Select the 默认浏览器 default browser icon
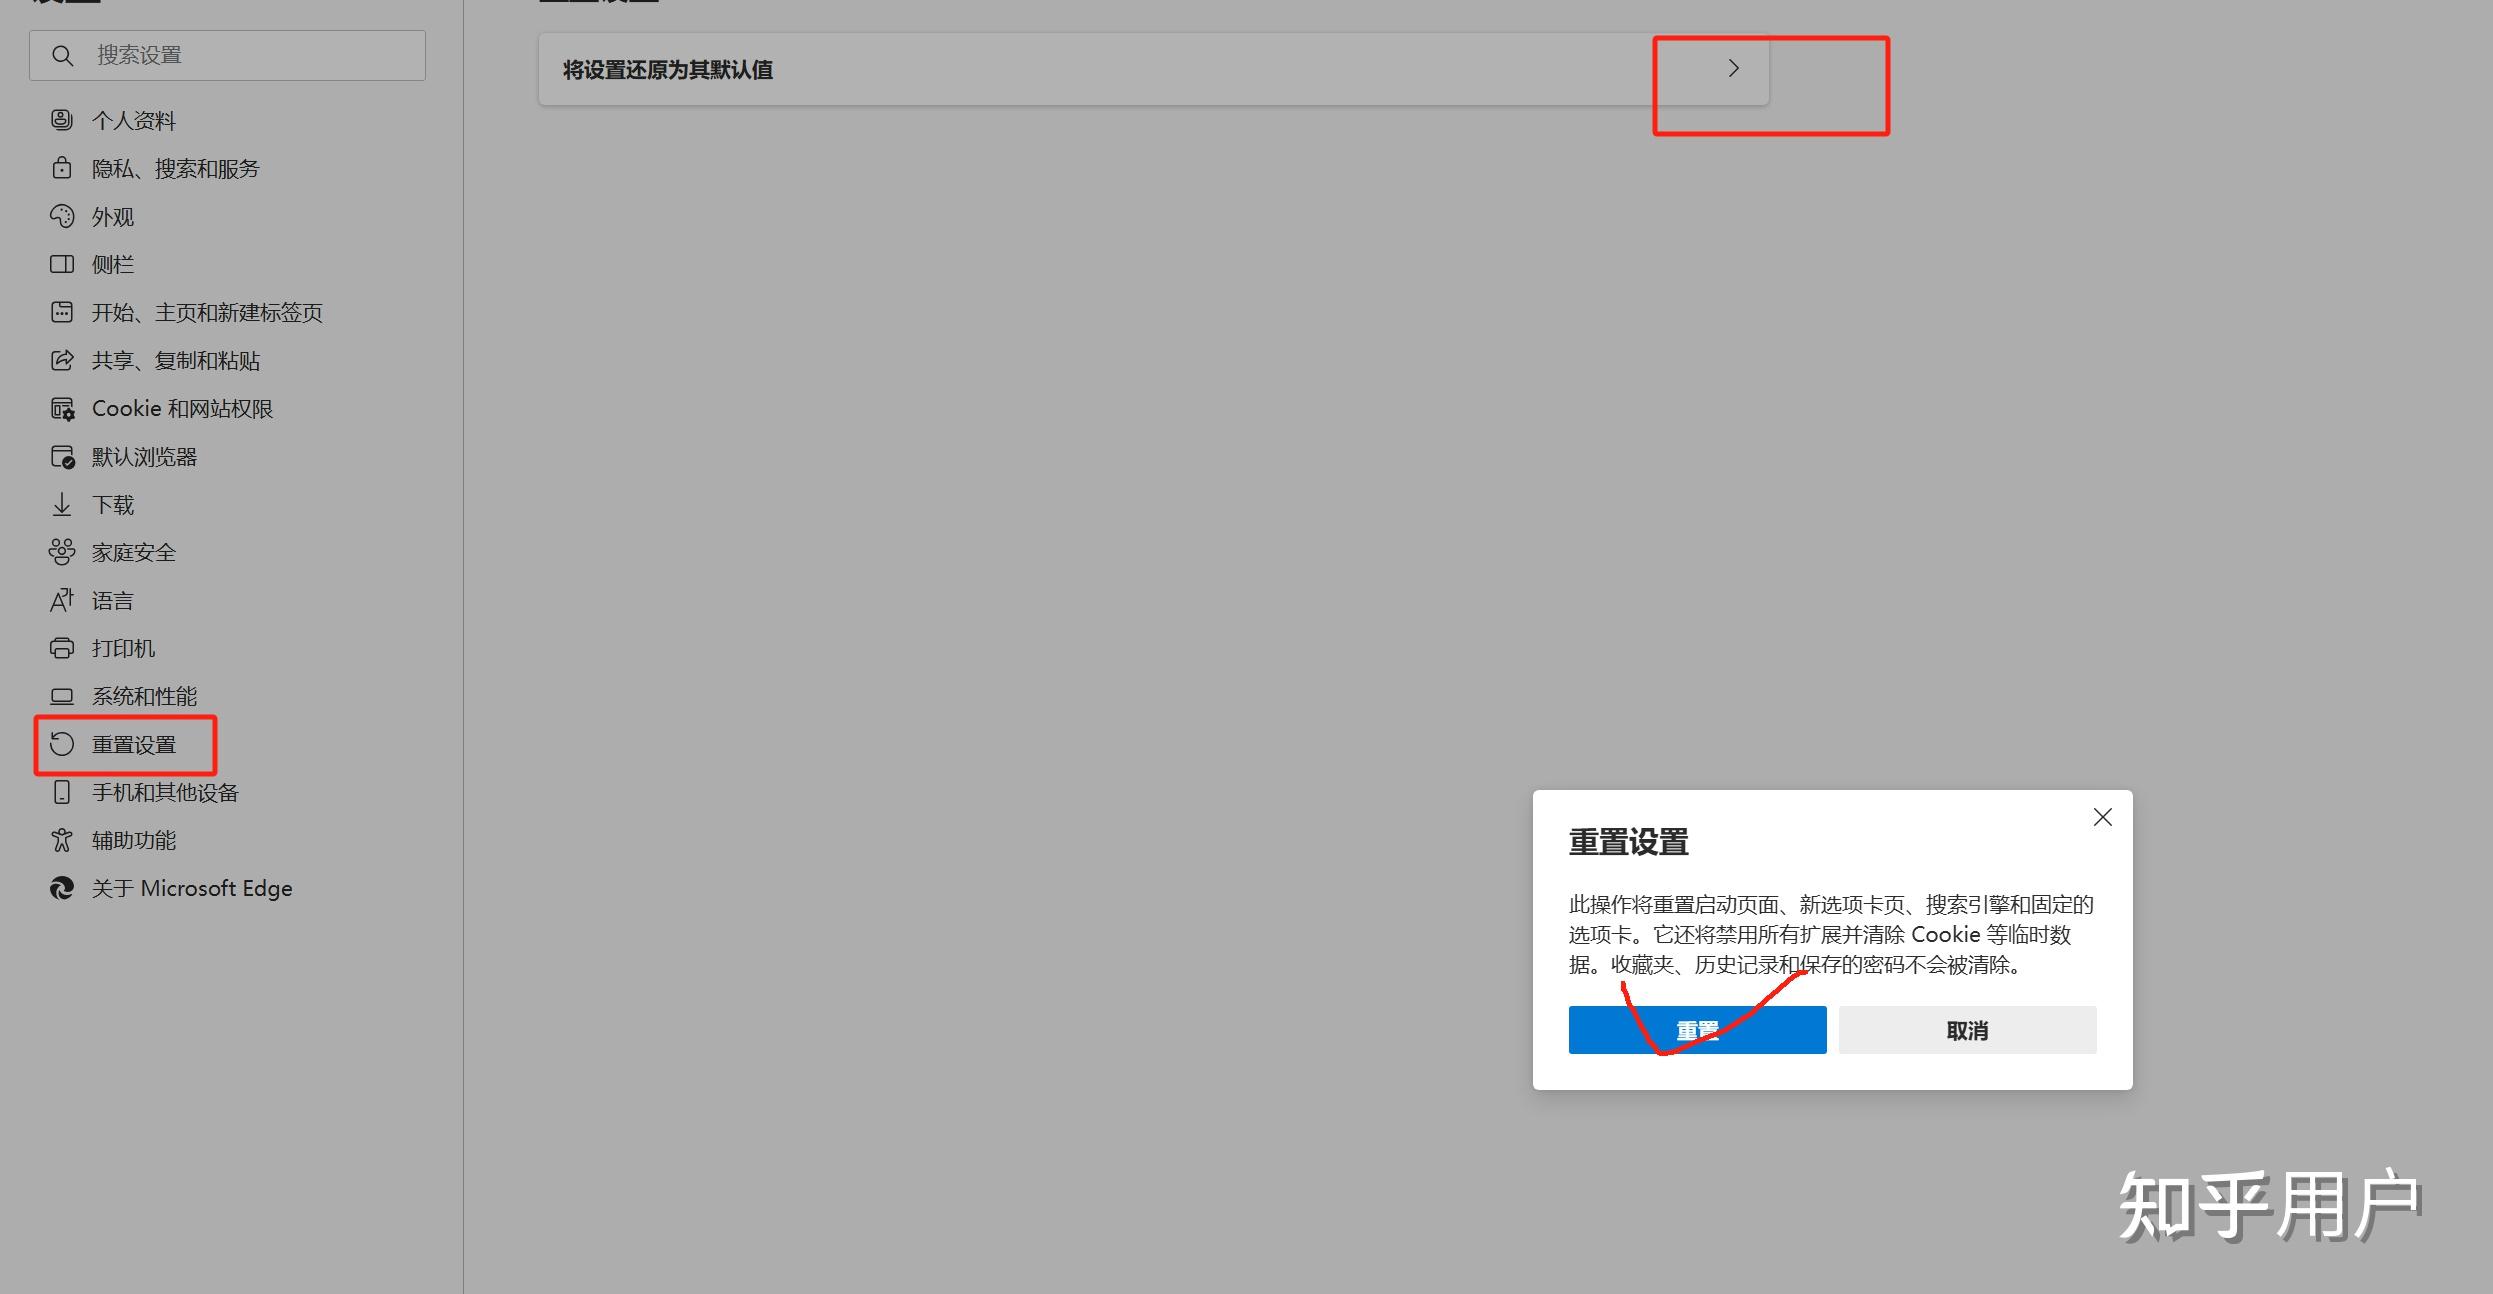Viewport: 2493px width, 1294px height. tap(62, 456)
